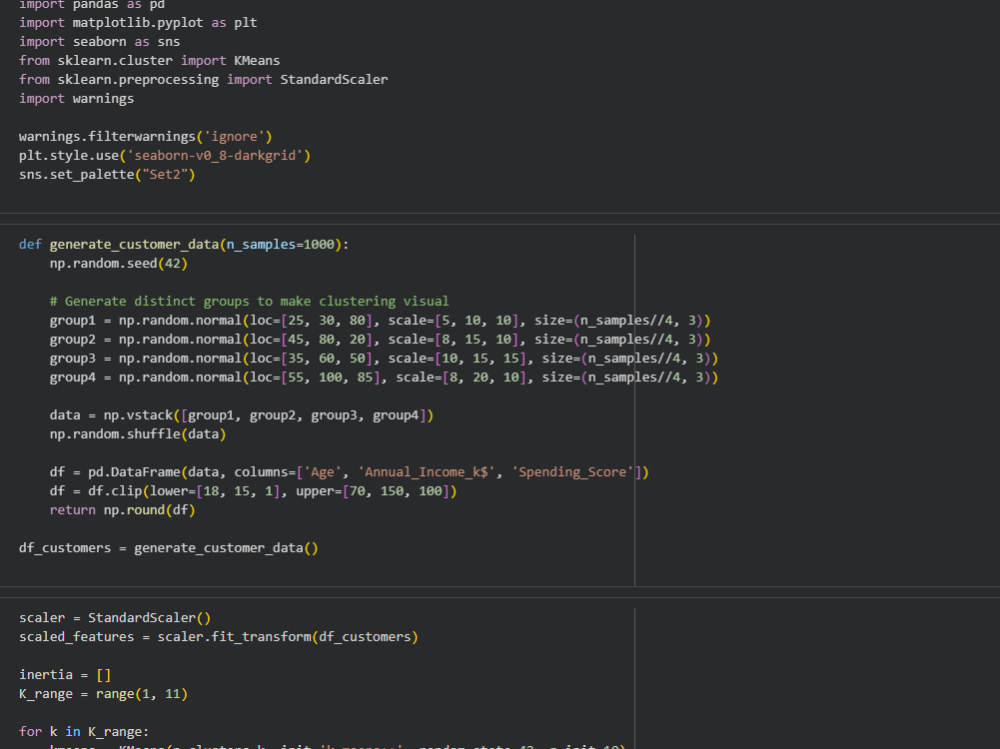Click the n_samples=1000 default parameter

point(280,244)
